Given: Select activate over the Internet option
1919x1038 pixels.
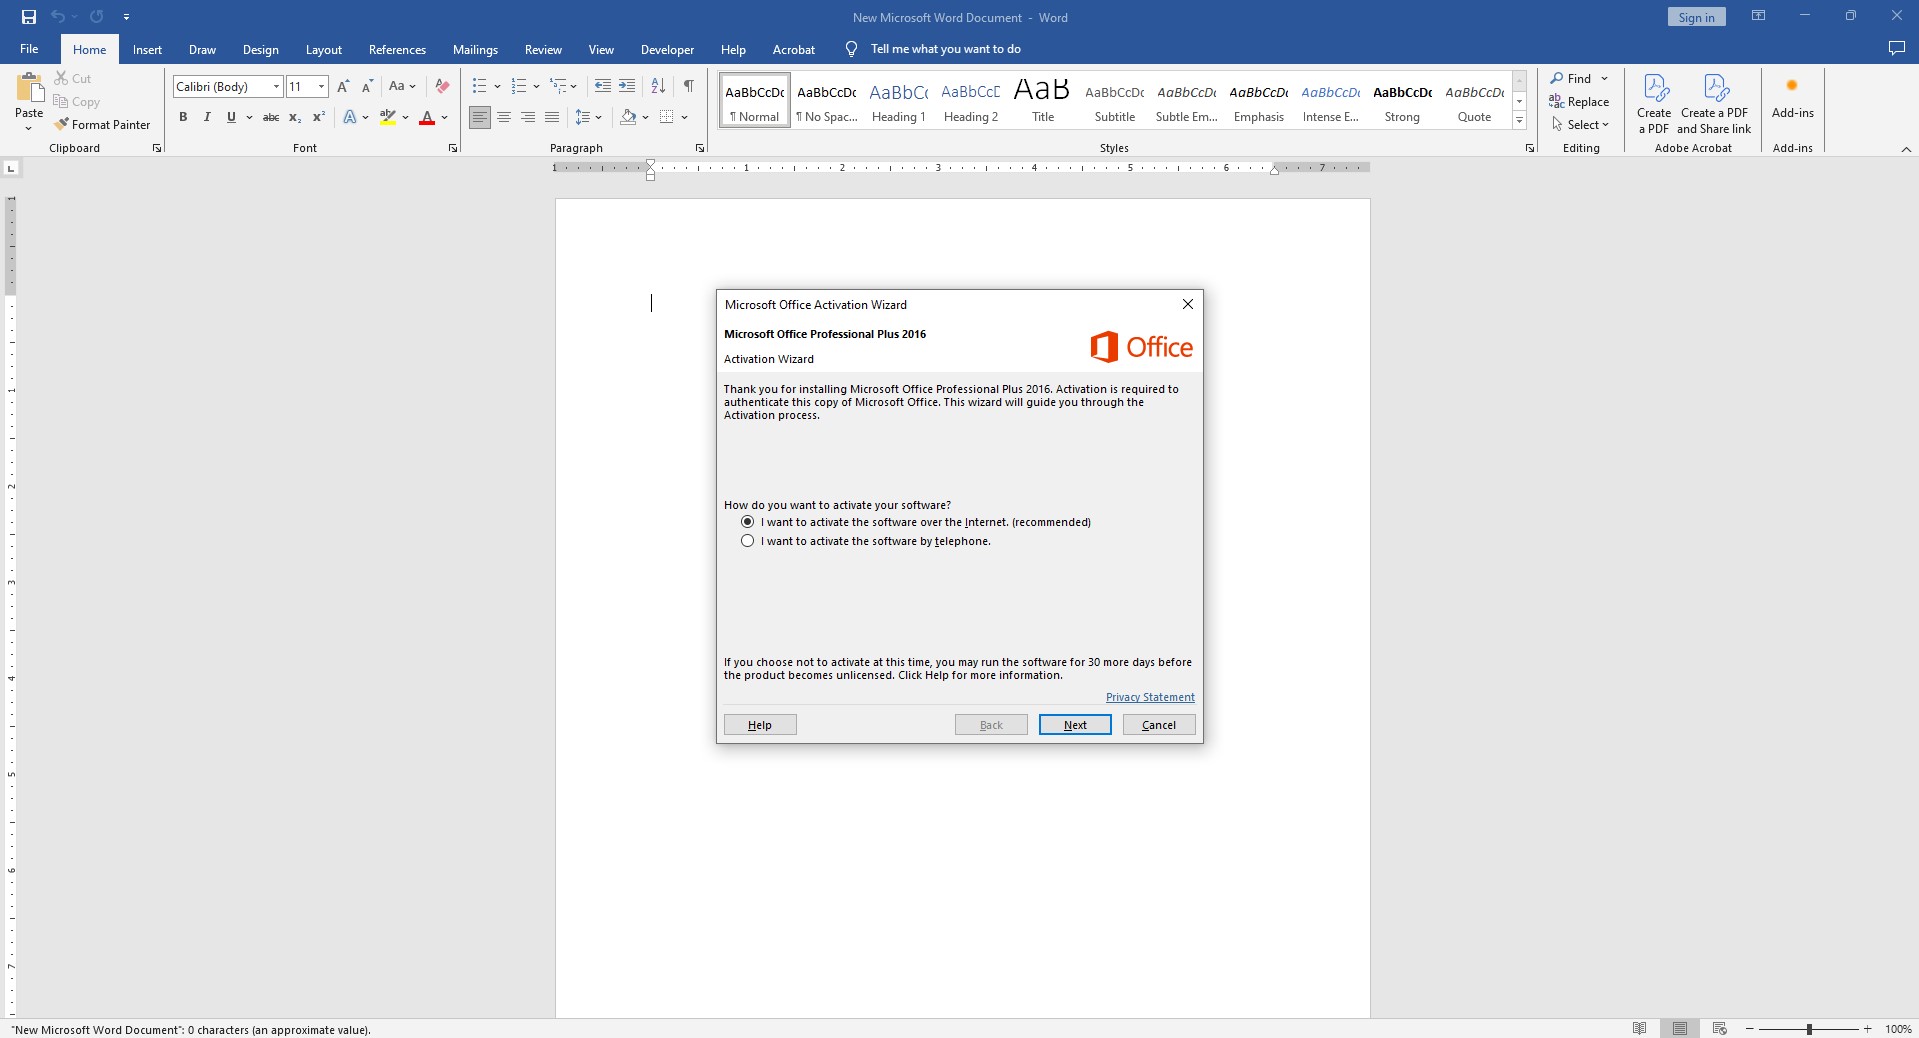Looking at the screenshot, I should pyautogui.click(x=747, y=522).
